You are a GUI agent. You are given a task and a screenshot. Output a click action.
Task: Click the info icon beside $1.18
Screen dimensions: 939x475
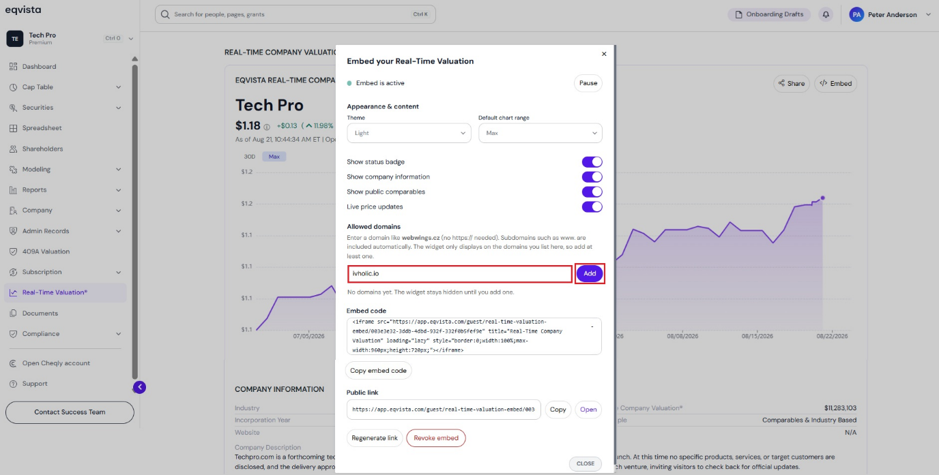[266, 127]
